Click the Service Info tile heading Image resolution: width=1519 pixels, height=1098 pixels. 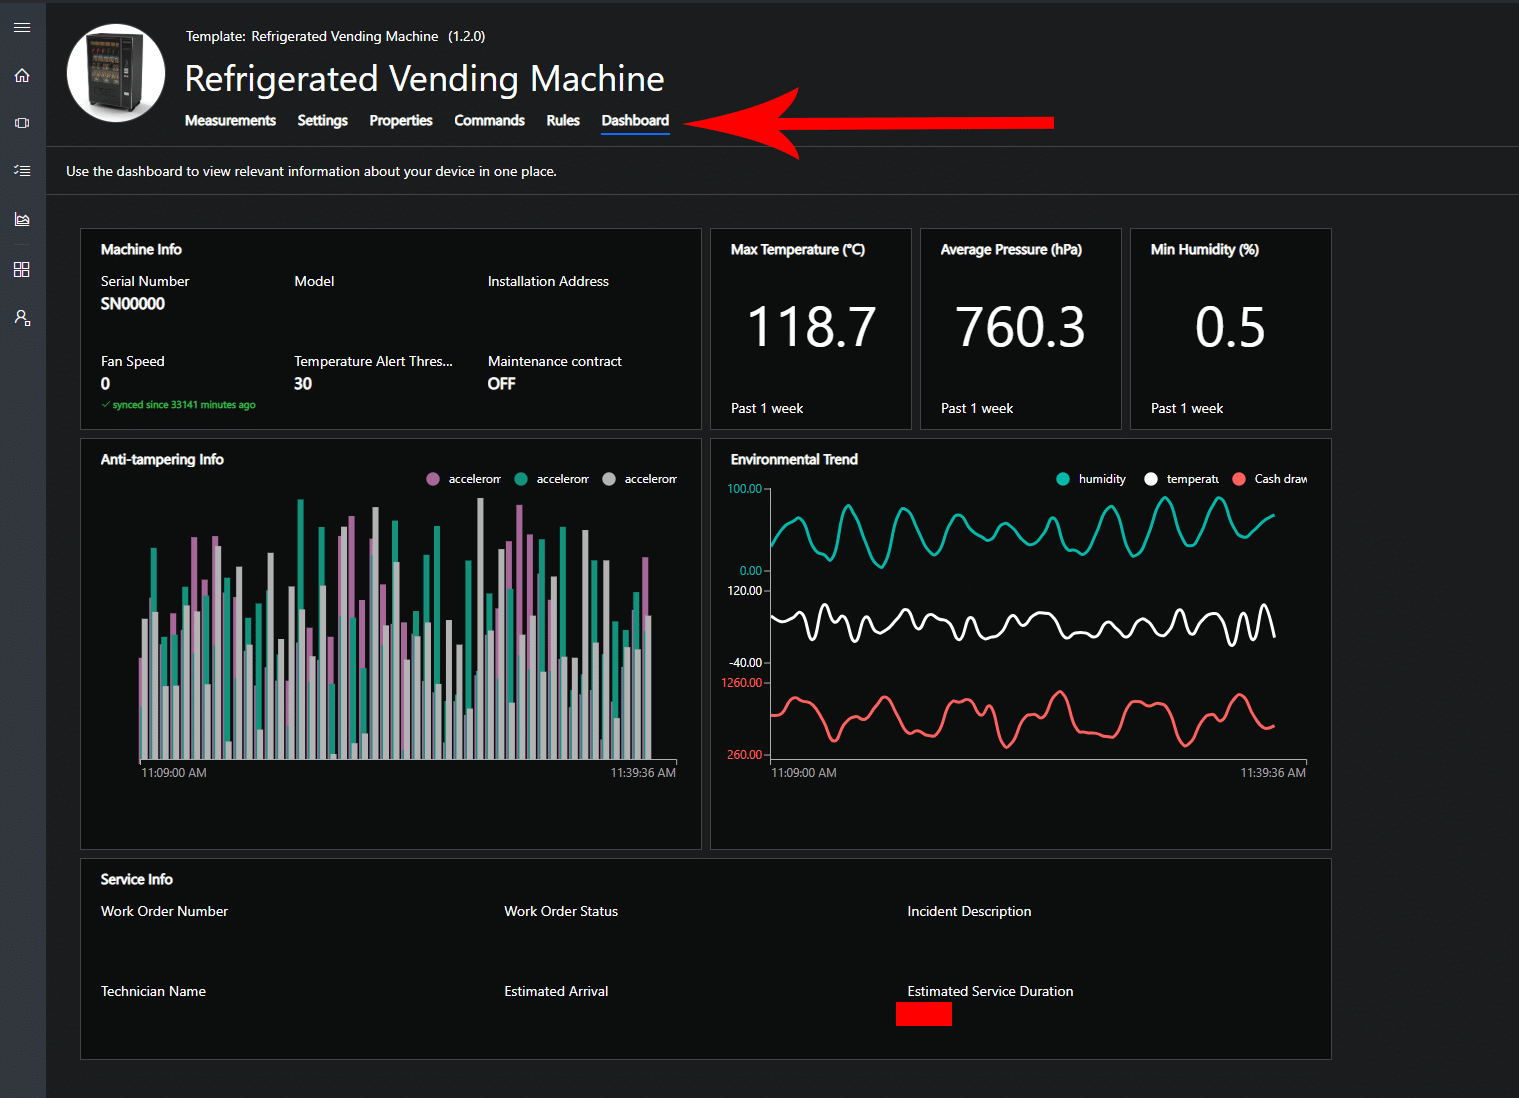(136, 879)
